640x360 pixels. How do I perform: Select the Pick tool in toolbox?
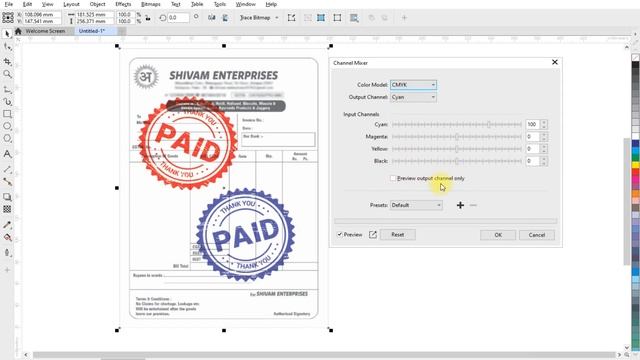coord(7,34)
